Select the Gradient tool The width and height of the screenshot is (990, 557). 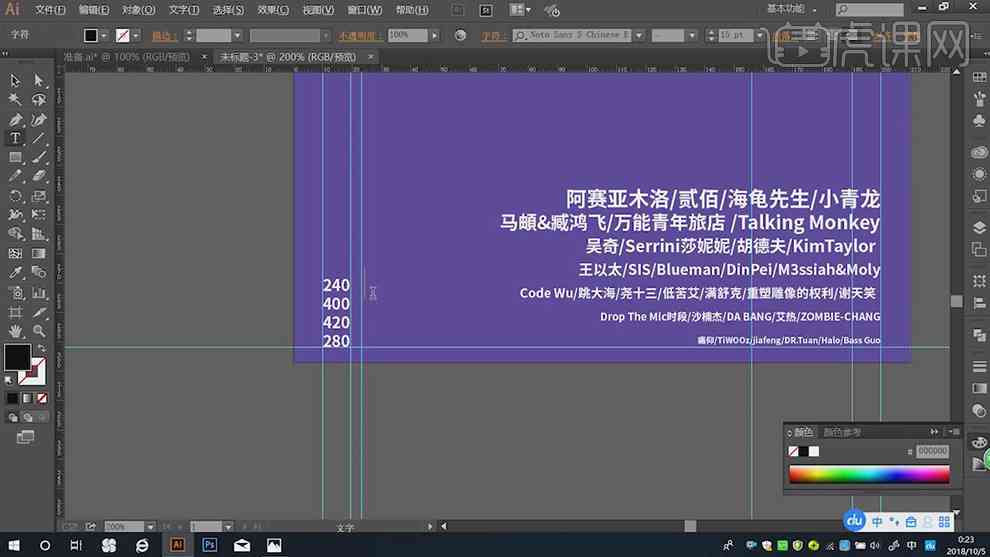[x=39, y=253]
